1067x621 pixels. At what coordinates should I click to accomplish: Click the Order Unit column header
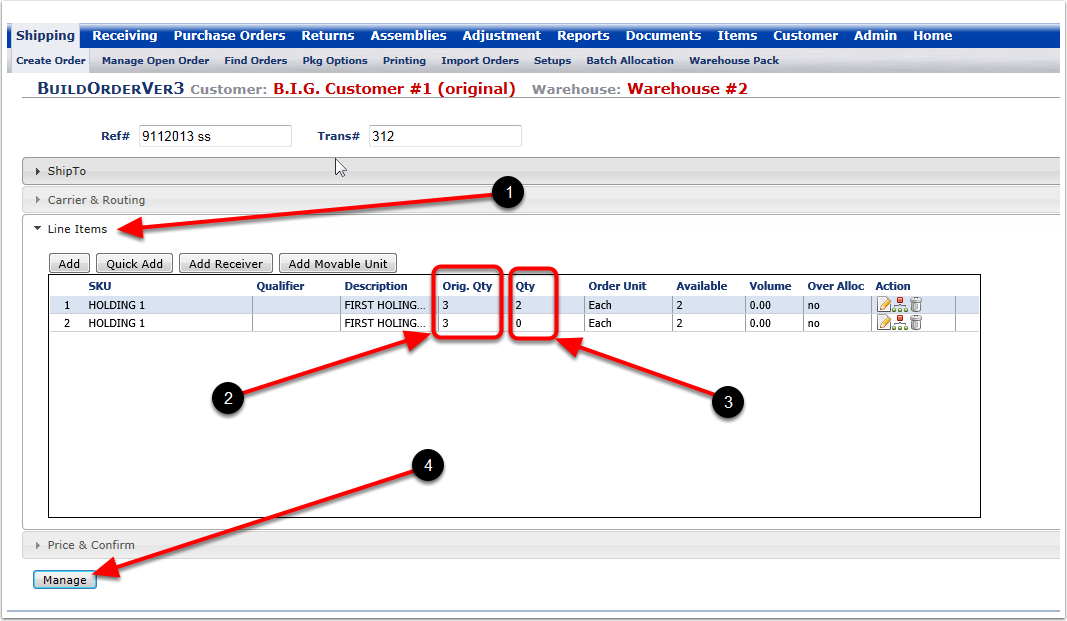tap(617, 286)
